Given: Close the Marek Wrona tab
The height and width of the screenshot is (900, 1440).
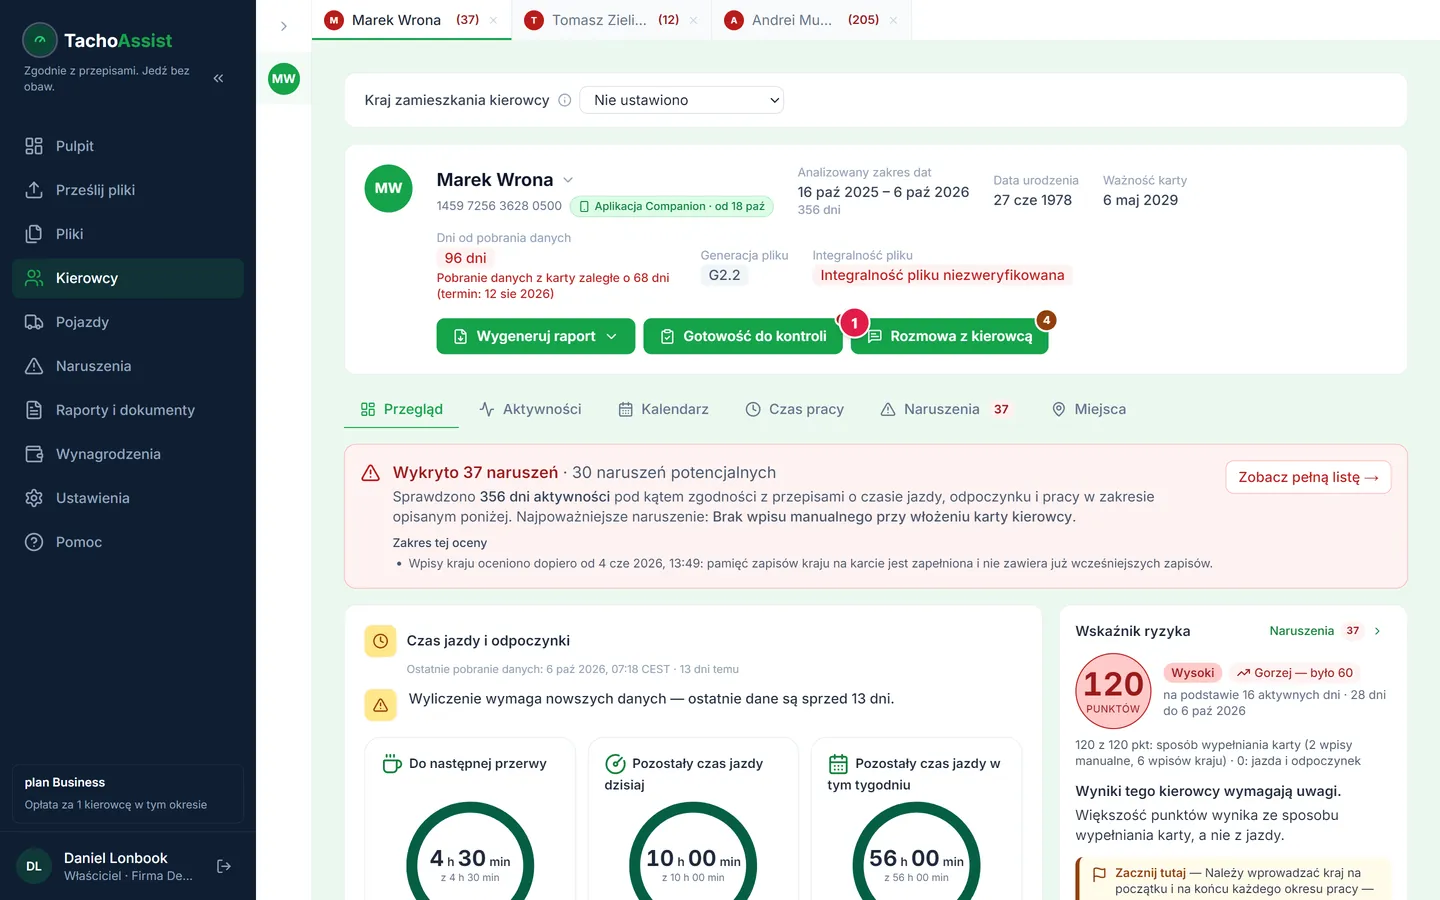Looking at the screenshot, I should pos(493,20).
